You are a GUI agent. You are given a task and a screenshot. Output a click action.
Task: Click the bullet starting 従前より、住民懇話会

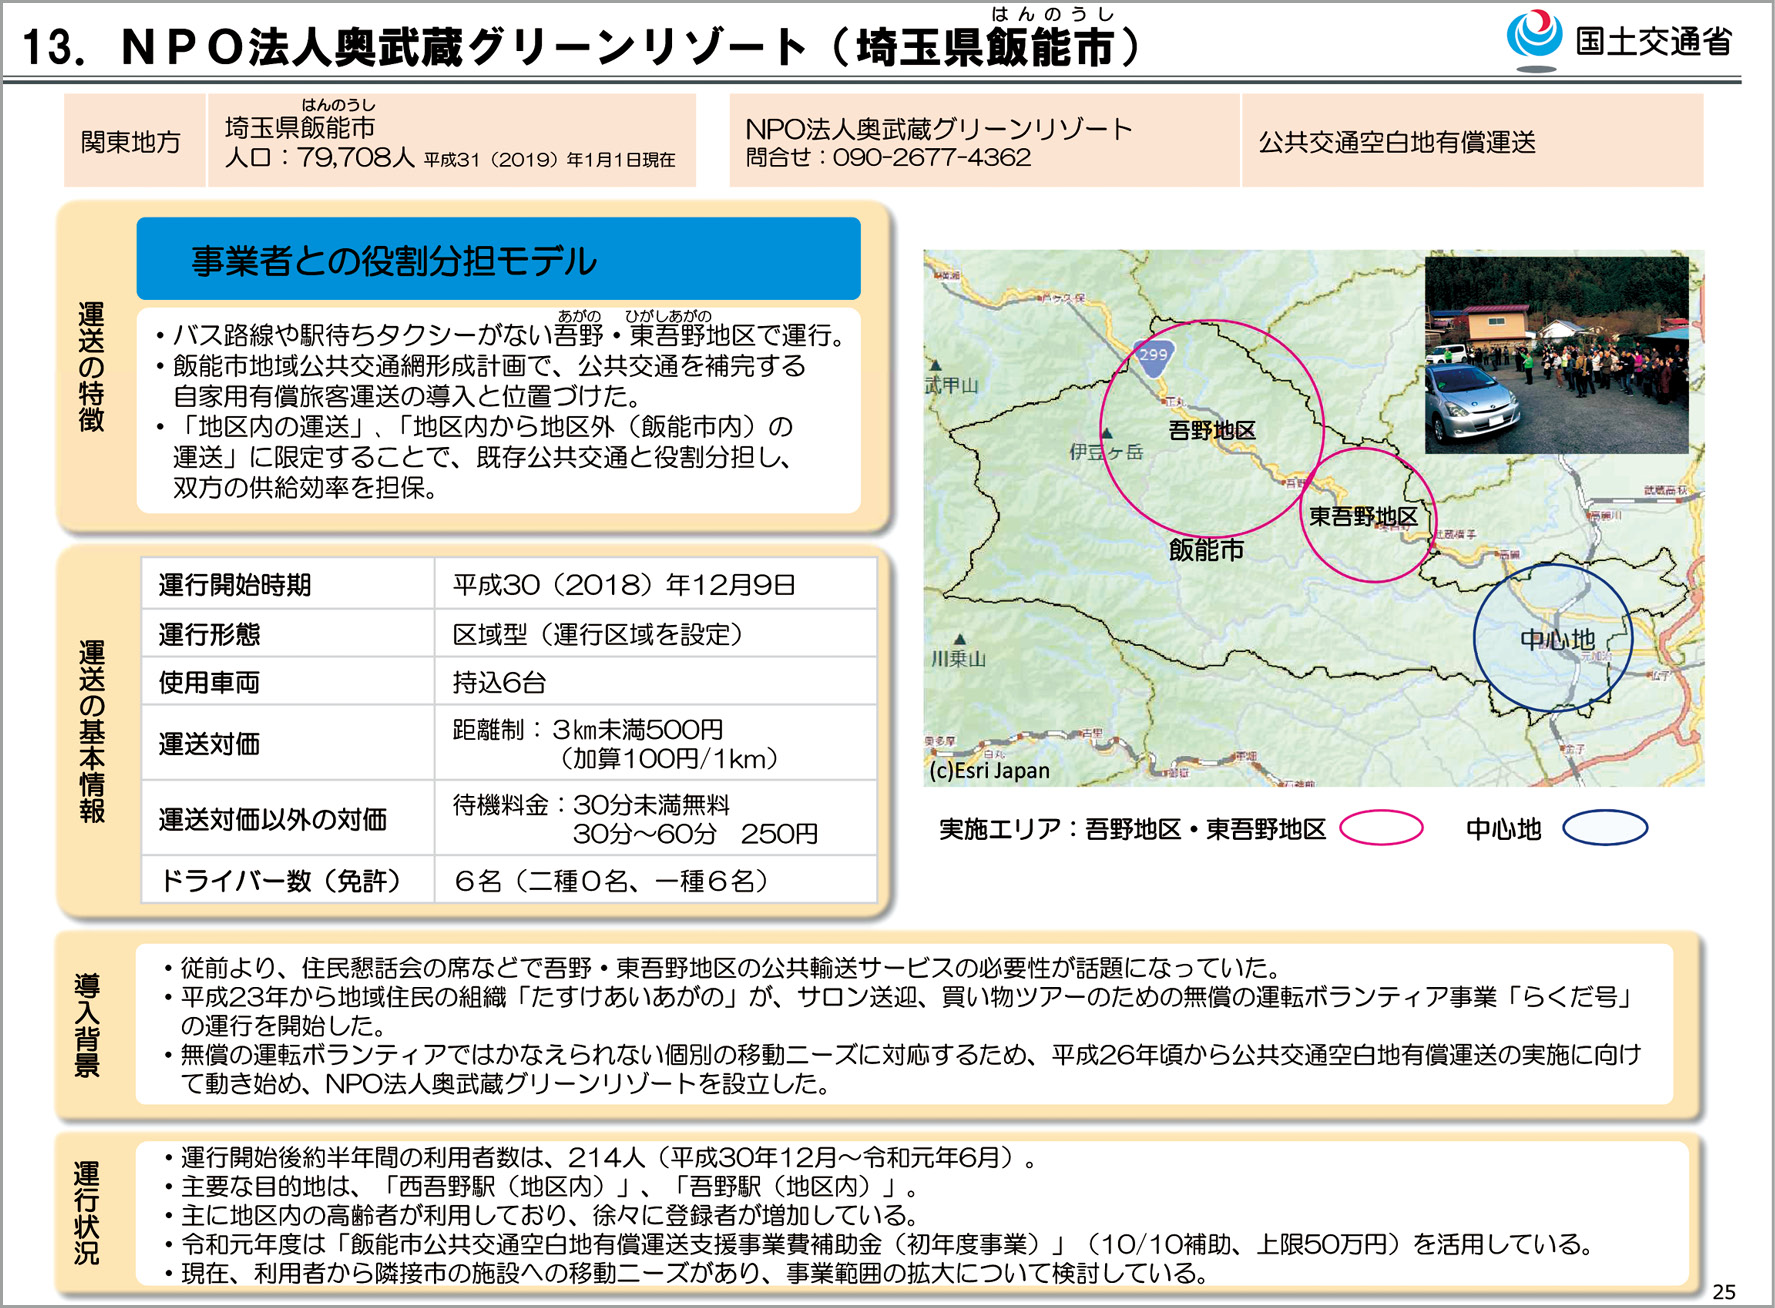pyautogui.click(x=722, y=967)
